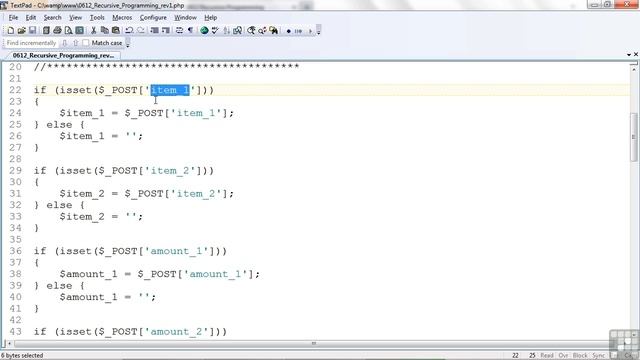Toggle Read status bar indicator
The image size is (640, 360).
tap(547, 356)
